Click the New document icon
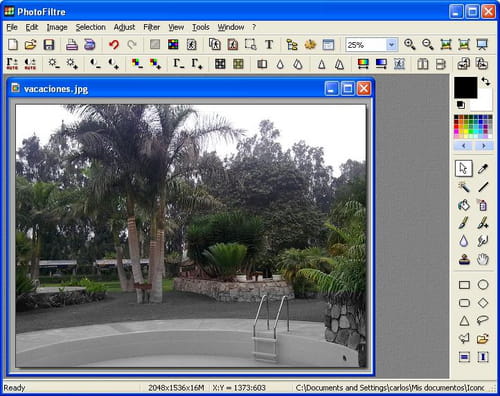The height and width of the screenshot is (396, 500). [13, 44]
